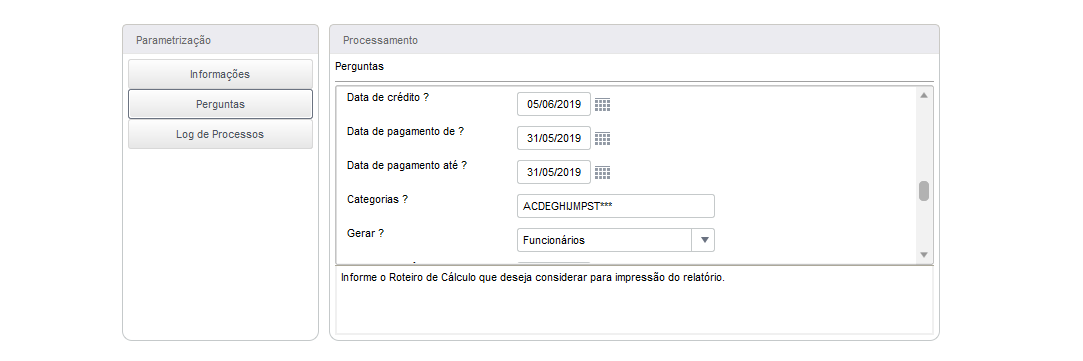Click the Gerar ? label
This screenshot has width=1083, height=361.
[365, 233]
